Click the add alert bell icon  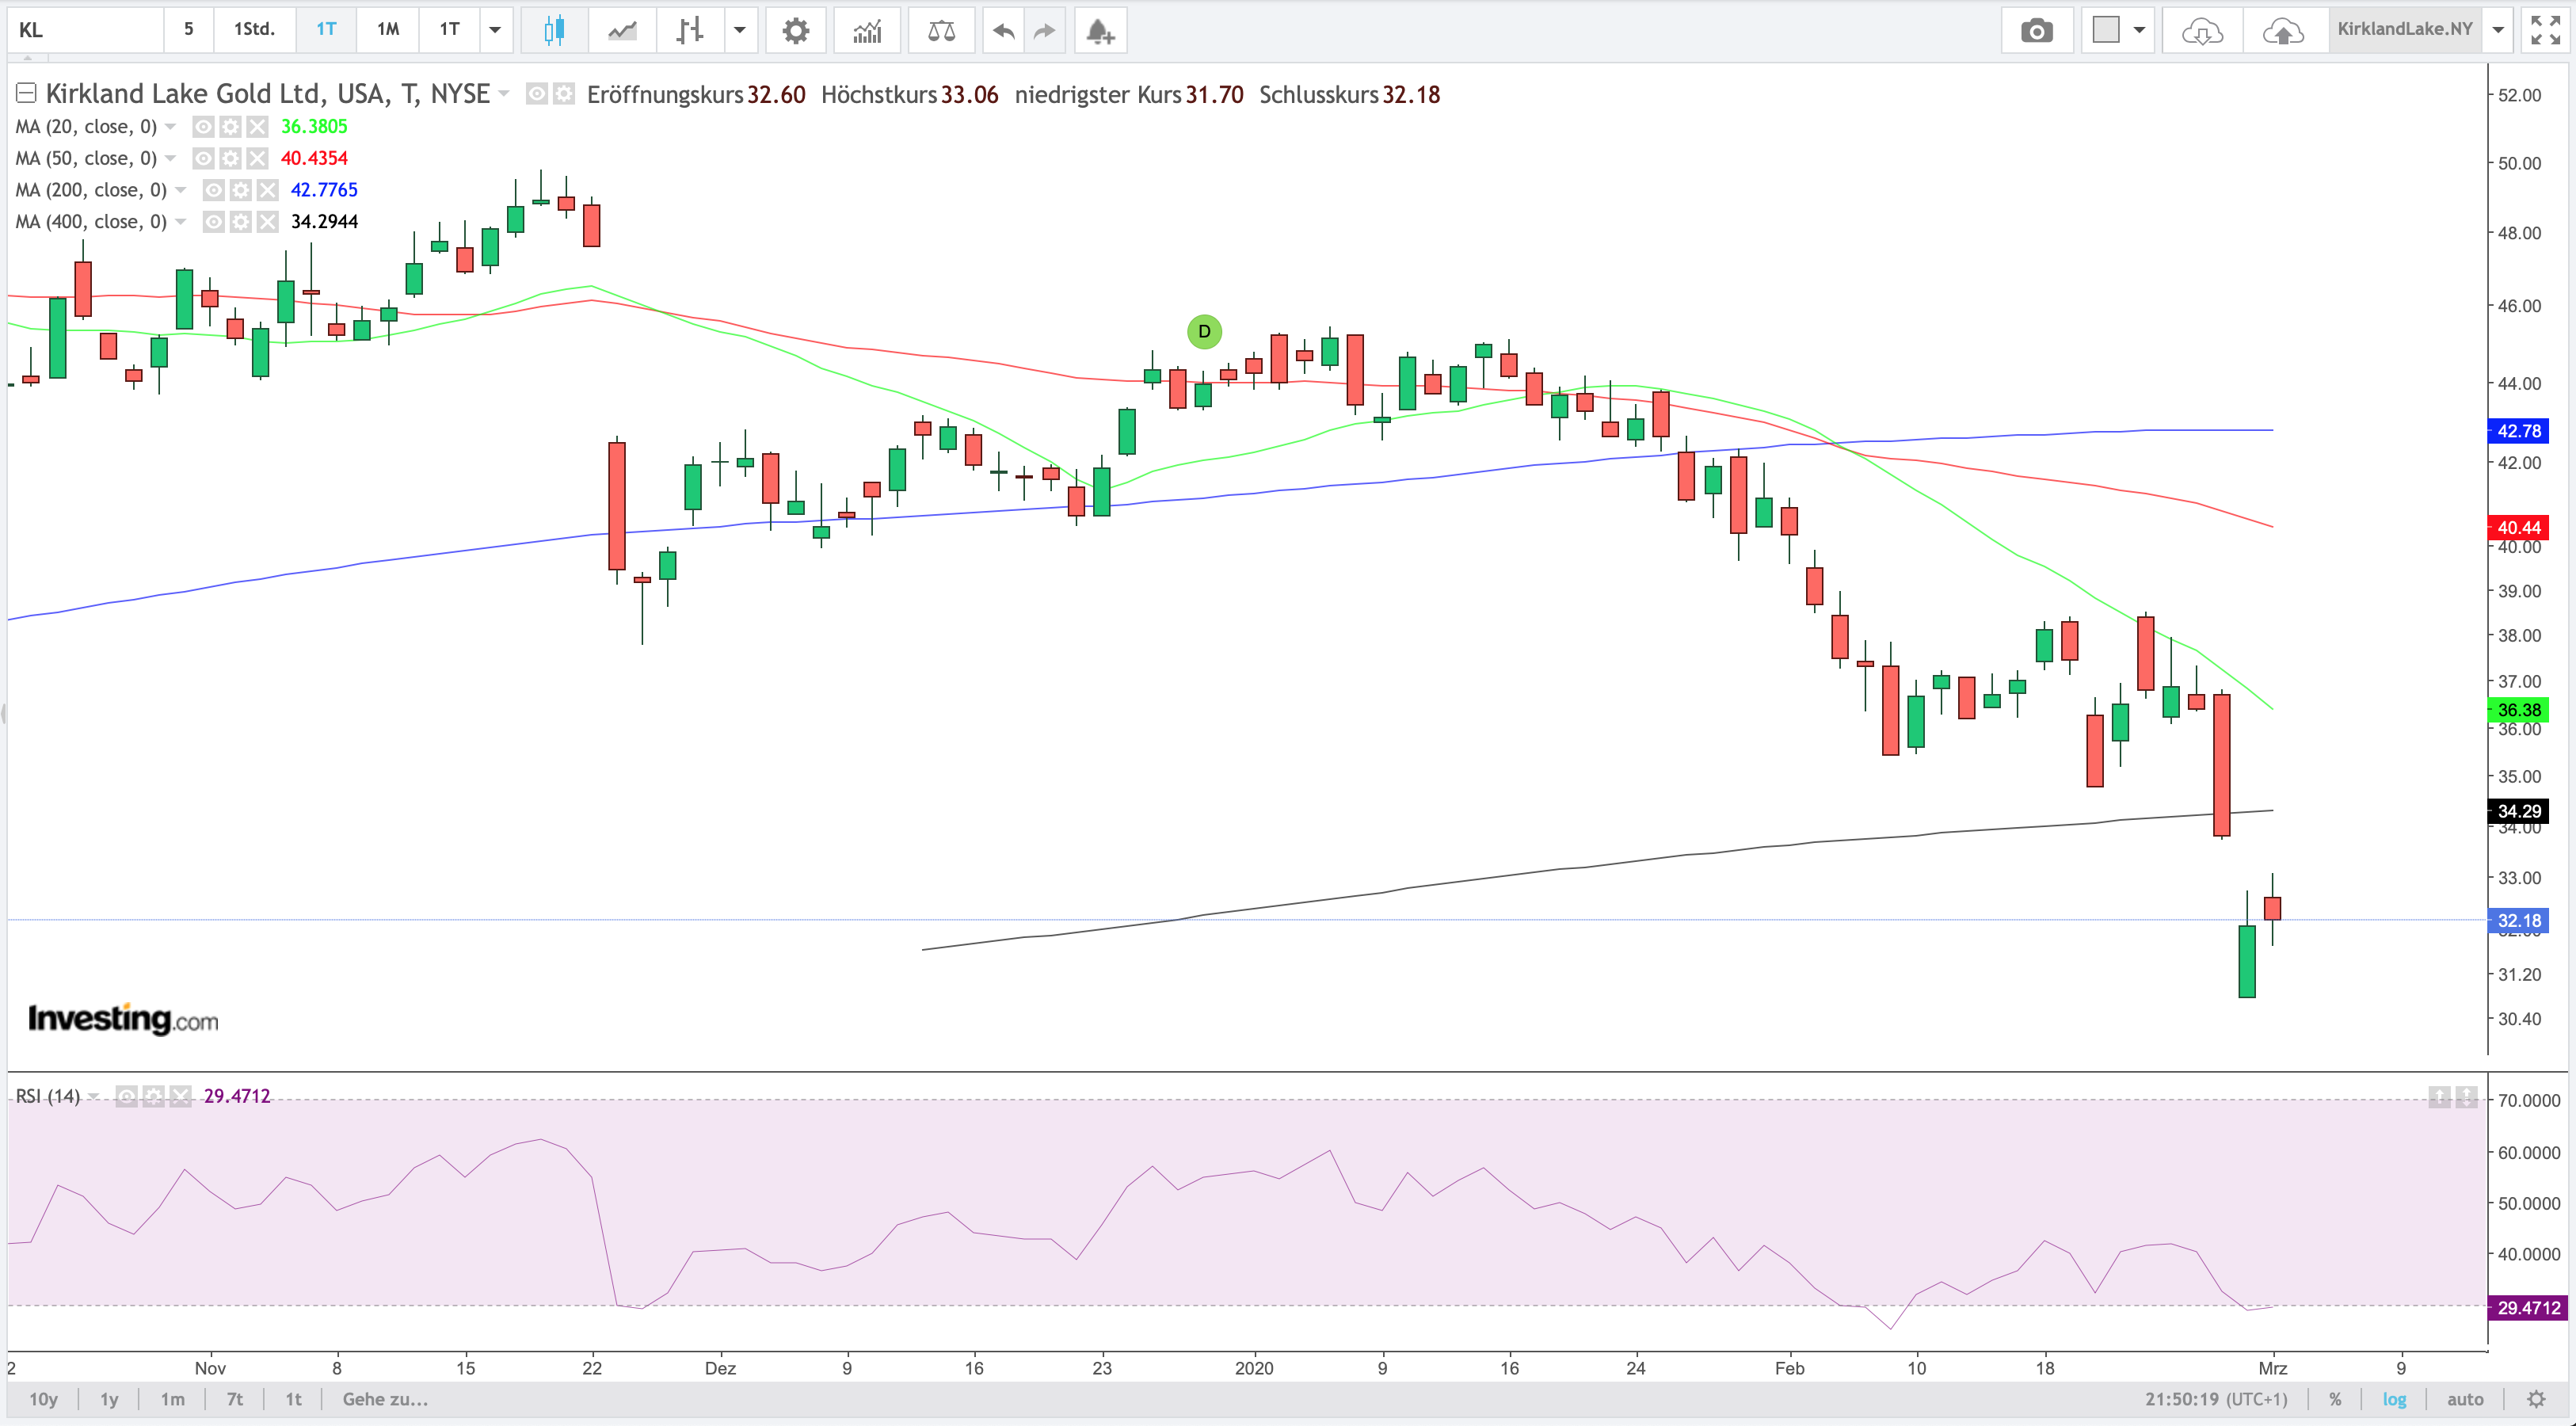tap(1099, 30)
